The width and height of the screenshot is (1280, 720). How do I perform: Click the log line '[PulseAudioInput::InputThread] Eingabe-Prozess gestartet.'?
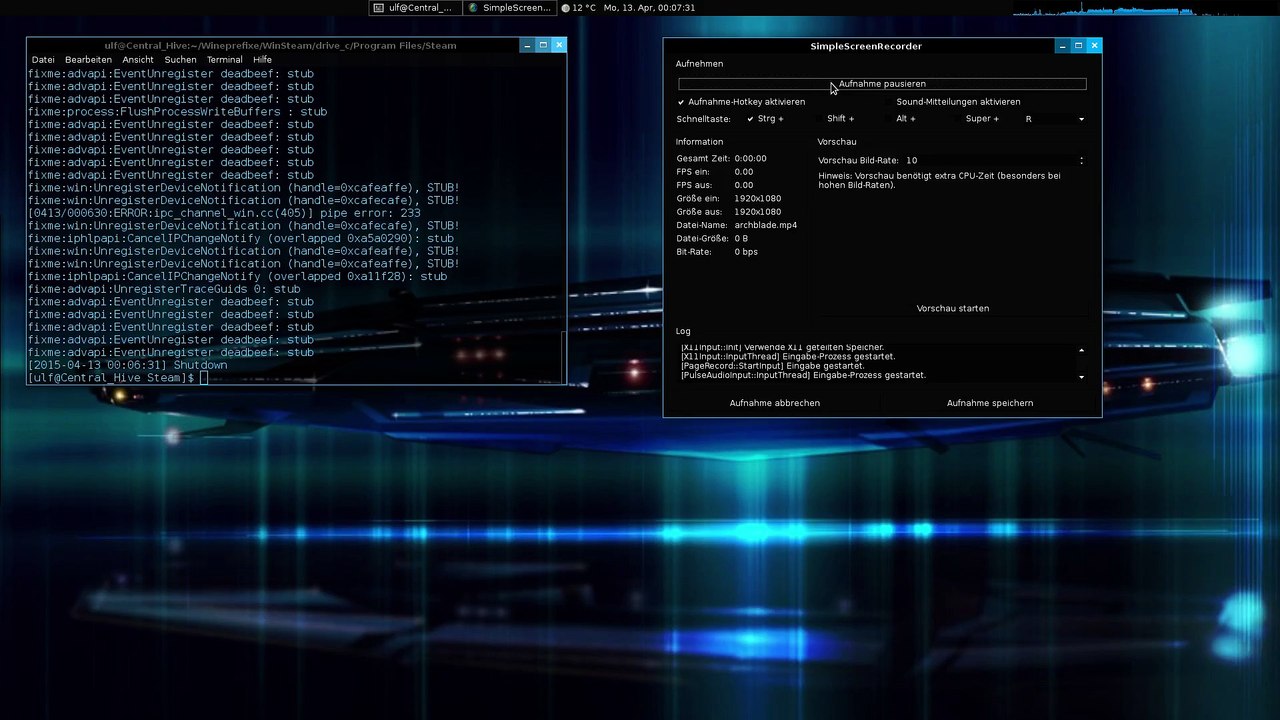coord(803,375)
